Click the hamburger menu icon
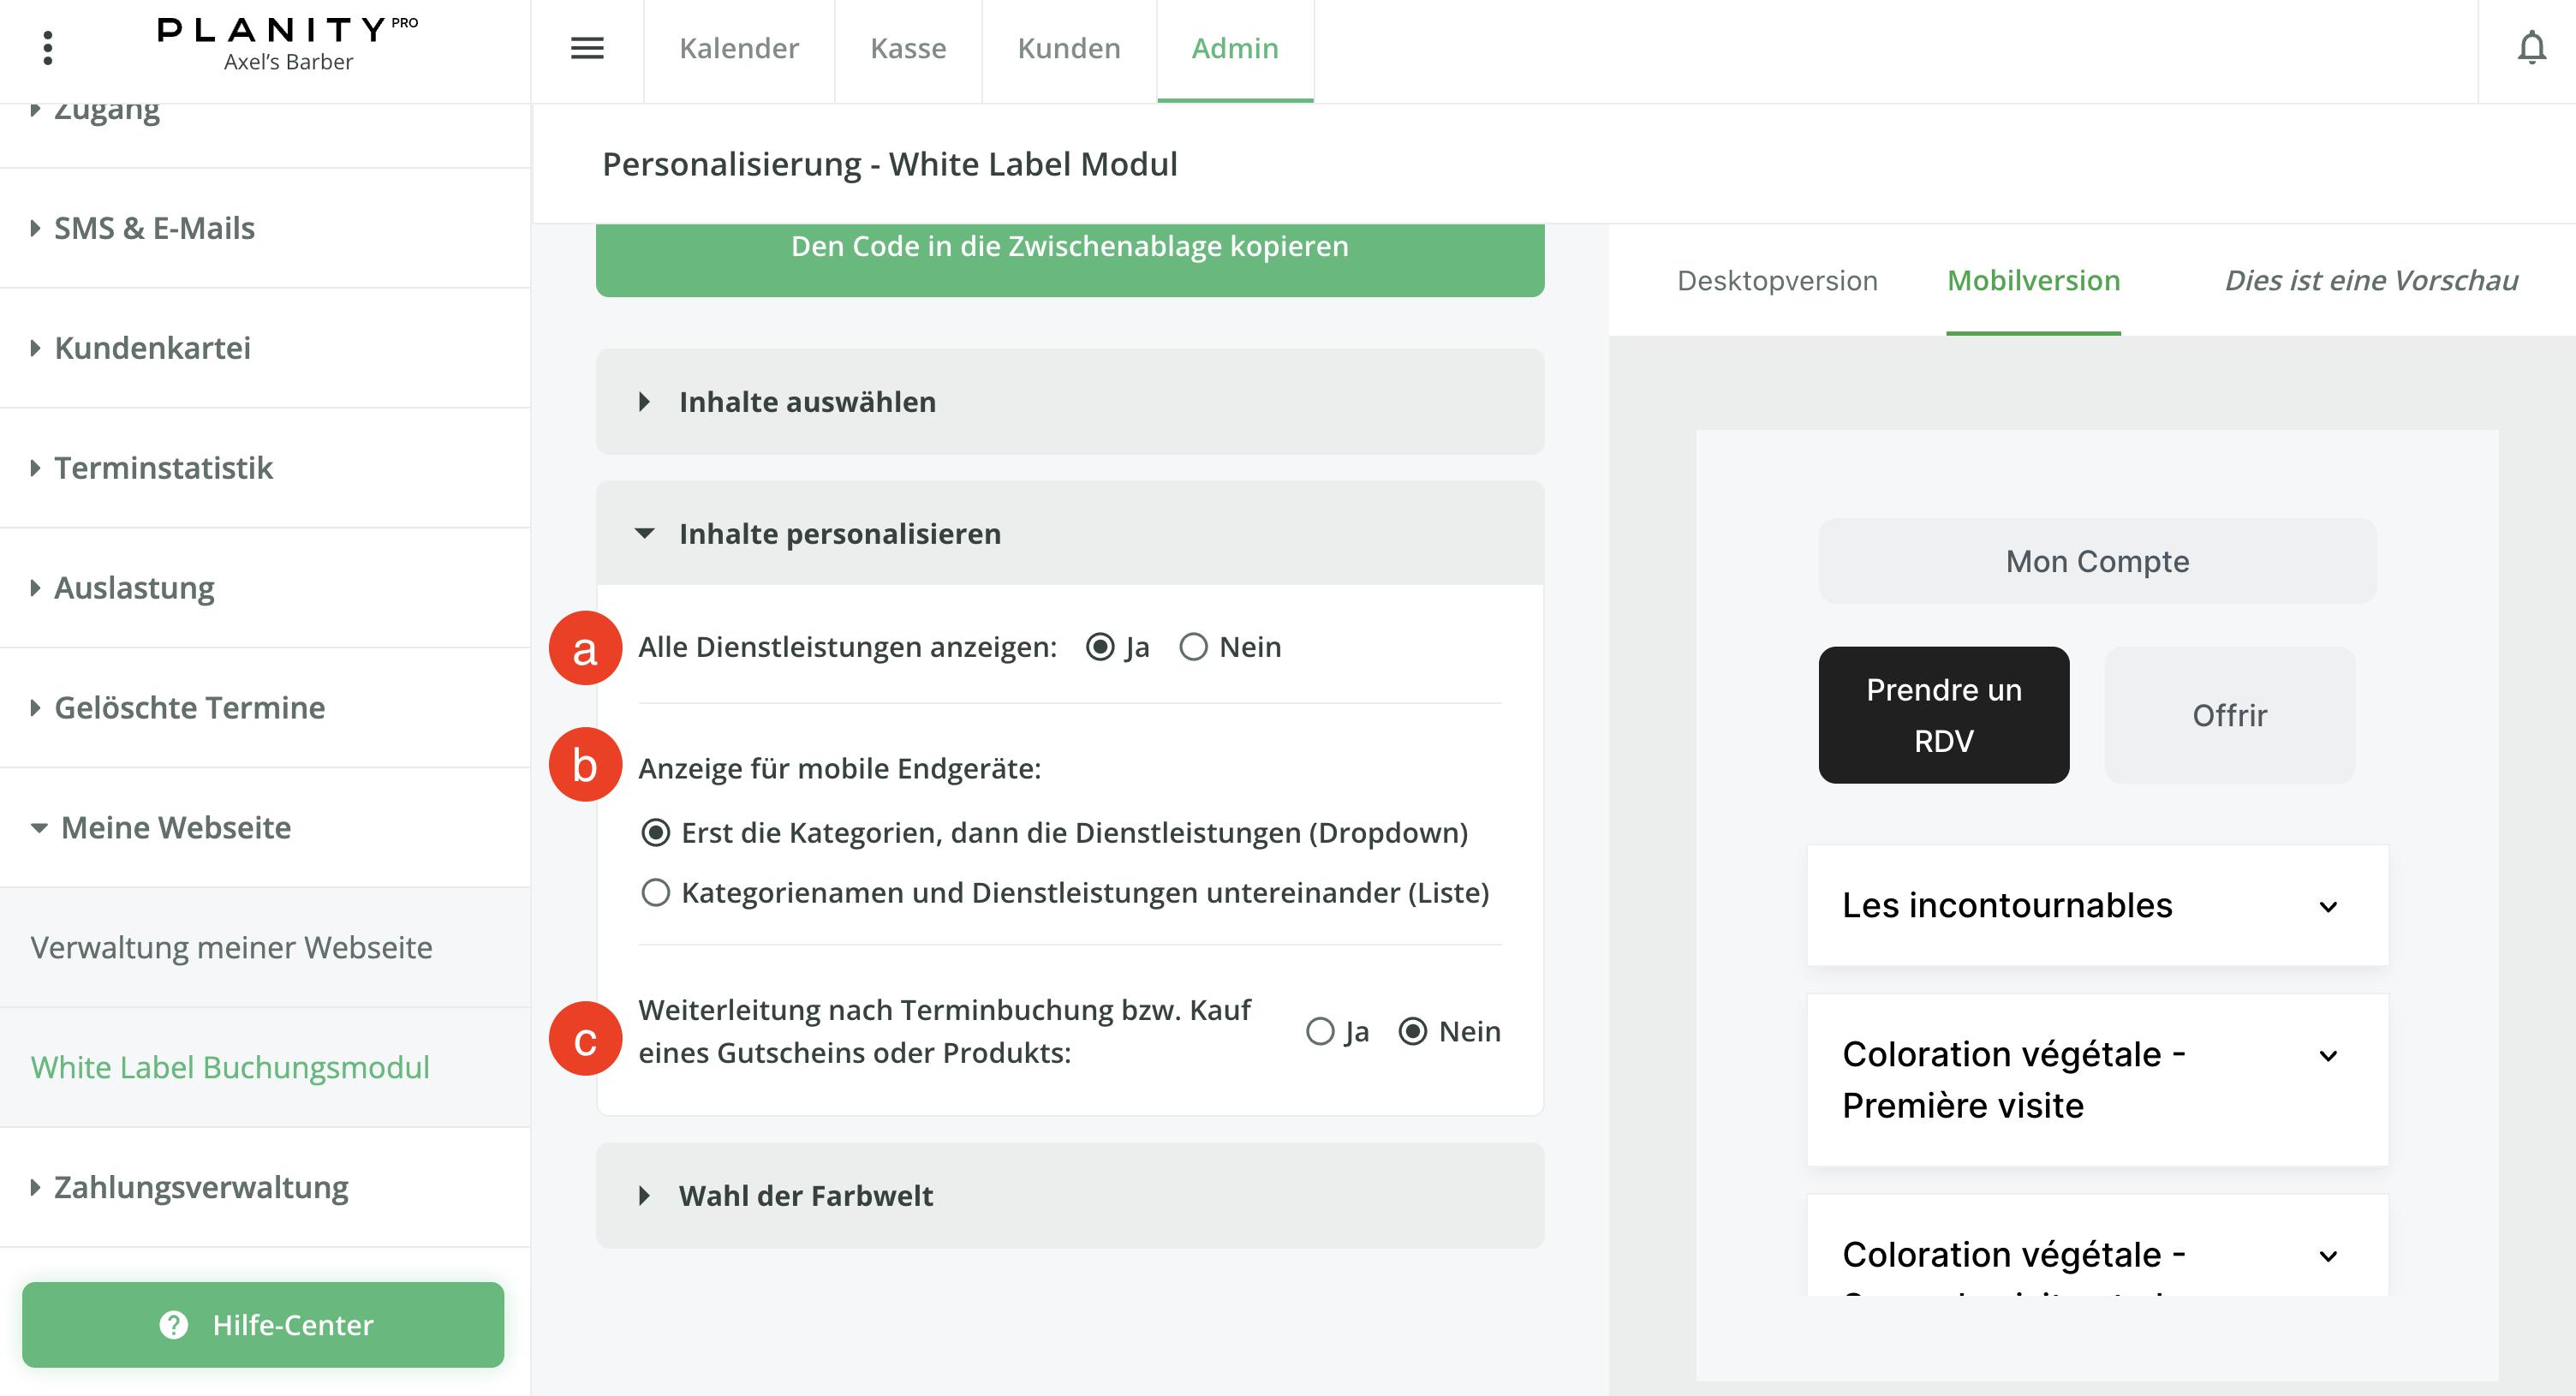The image size is (2576, 1396). [587, 47]
